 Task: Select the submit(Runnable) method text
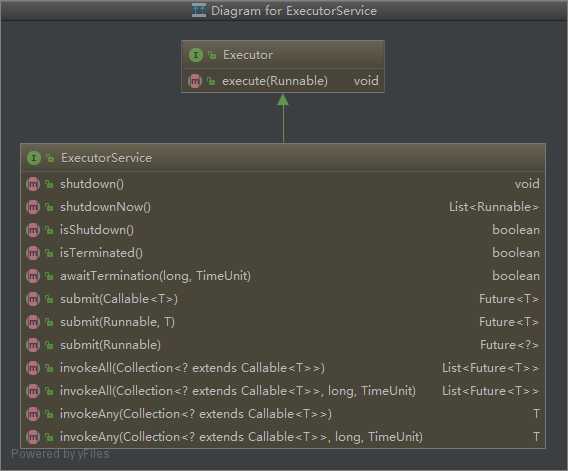click(110, 345)
